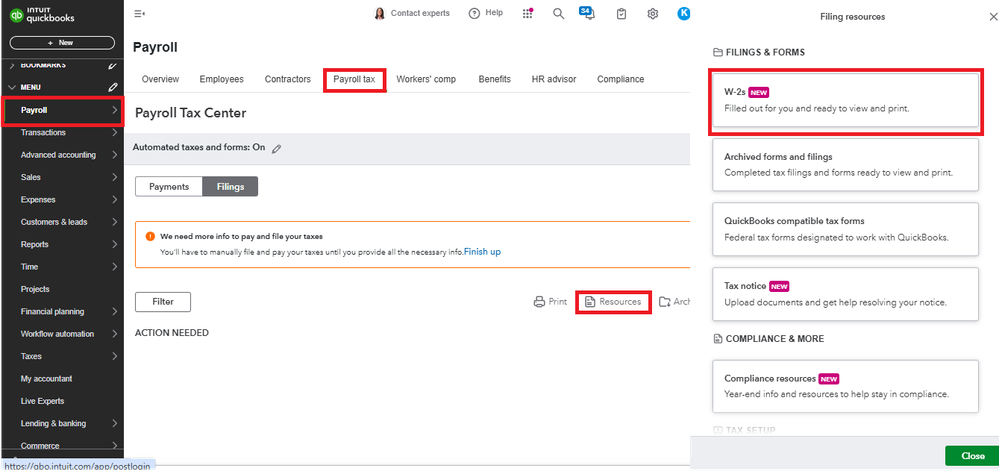Click the QuickBooks logo
The width and height of the screenshot is (999, 472).
click(x=42, y=15)
